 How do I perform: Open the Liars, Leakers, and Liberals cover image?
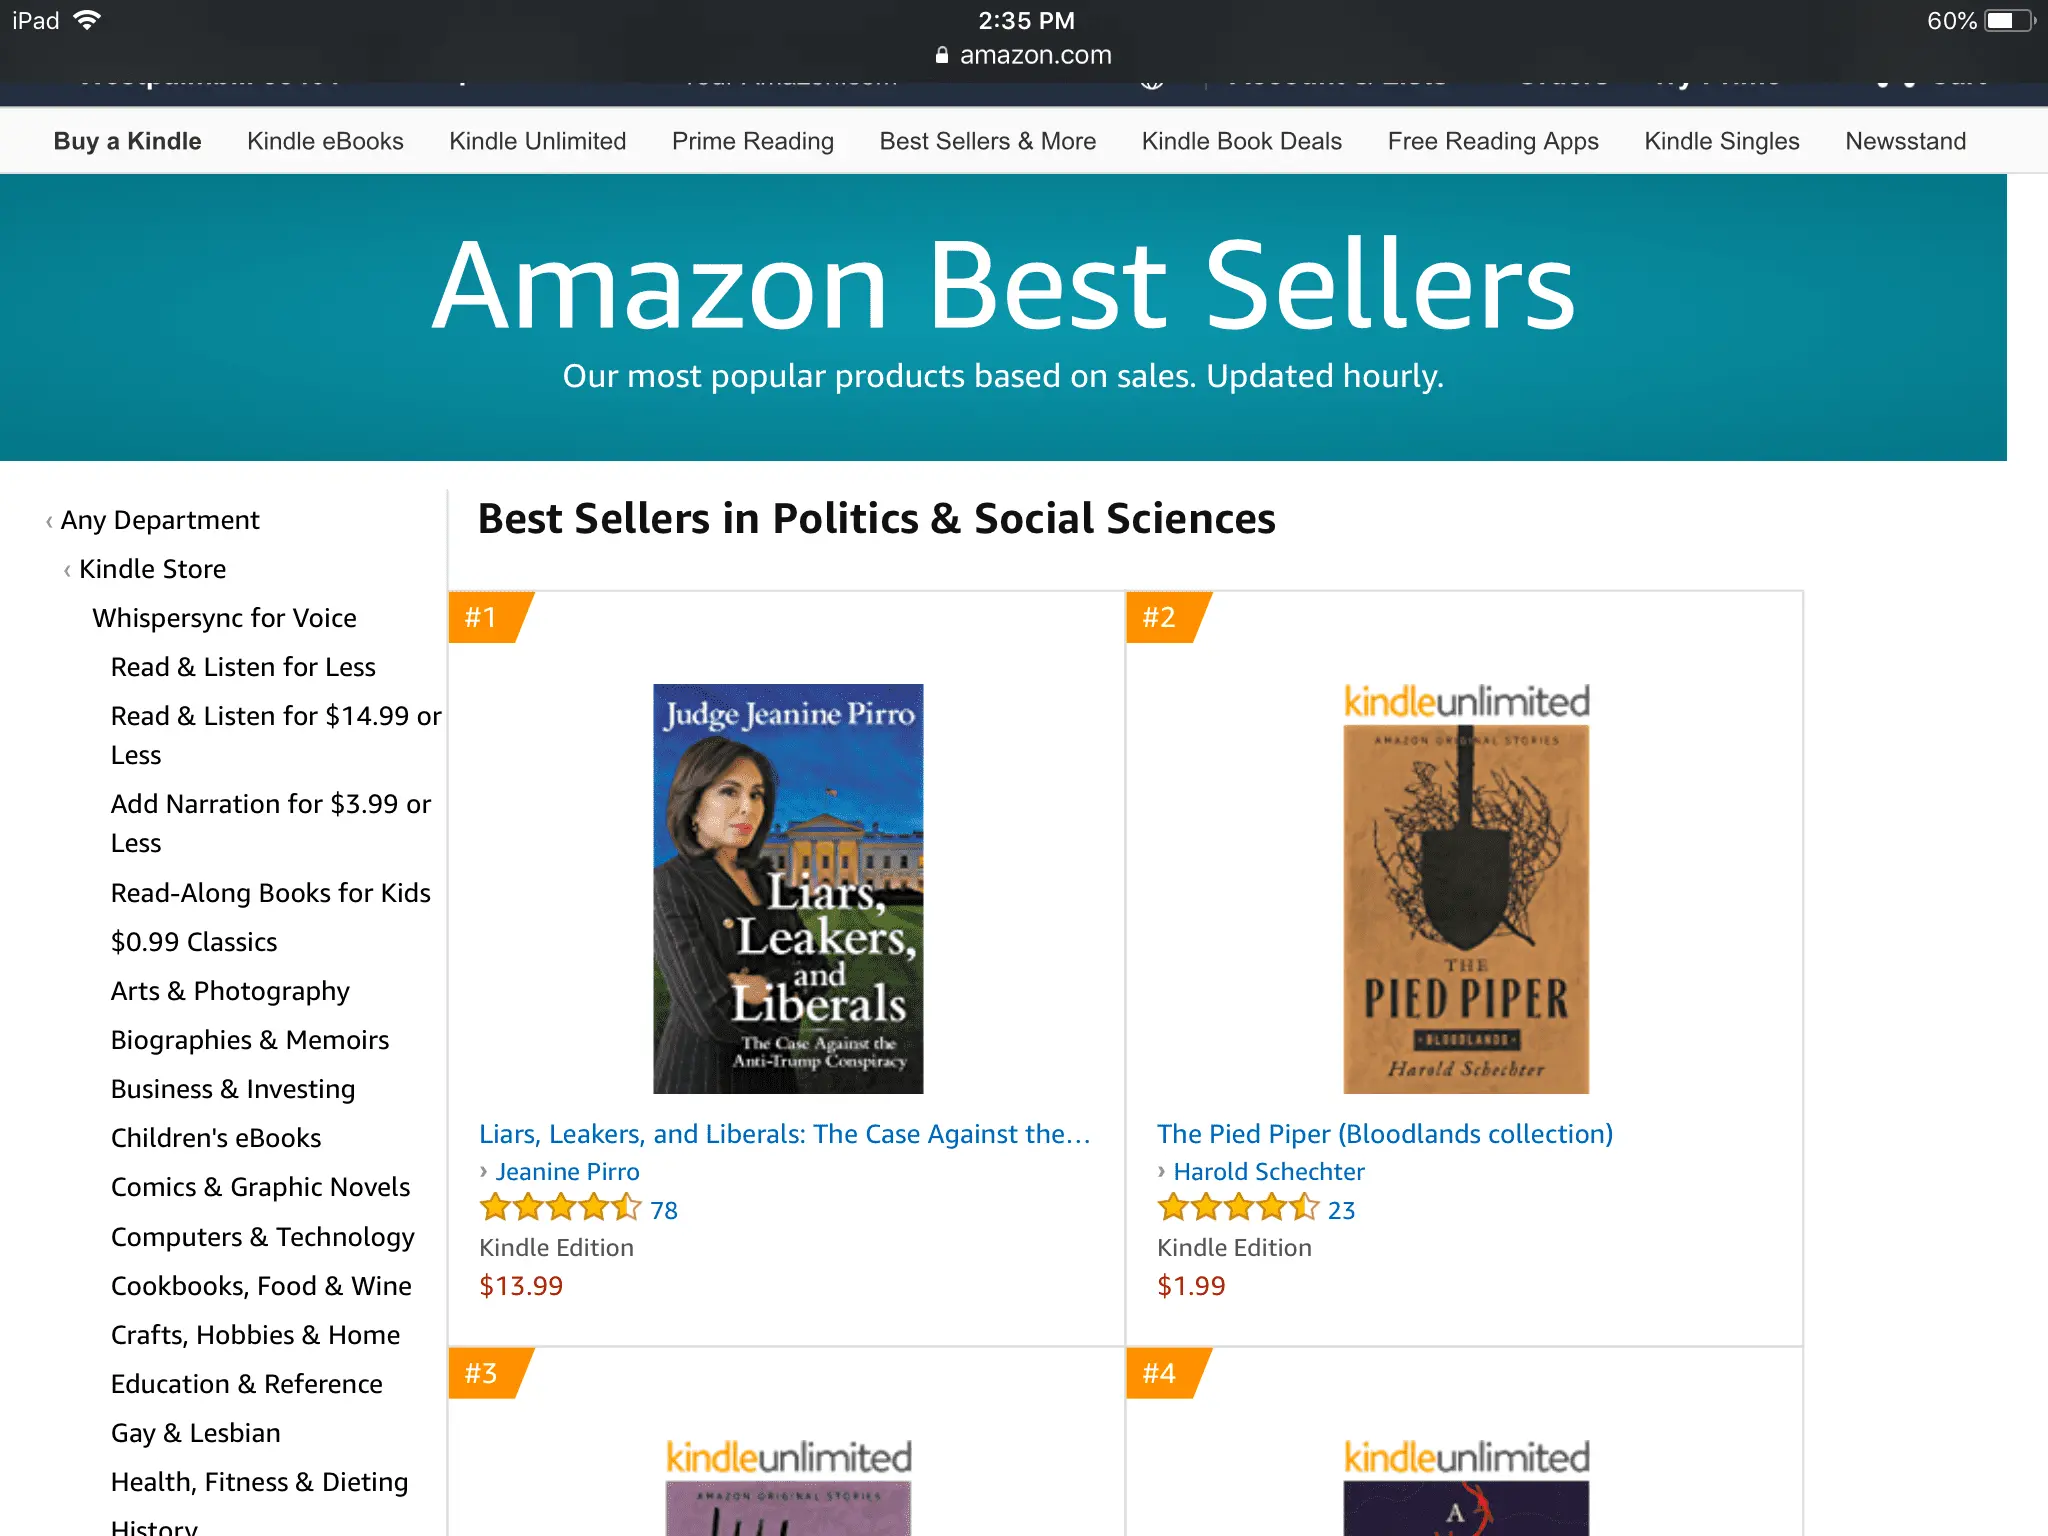coord(788,888)
